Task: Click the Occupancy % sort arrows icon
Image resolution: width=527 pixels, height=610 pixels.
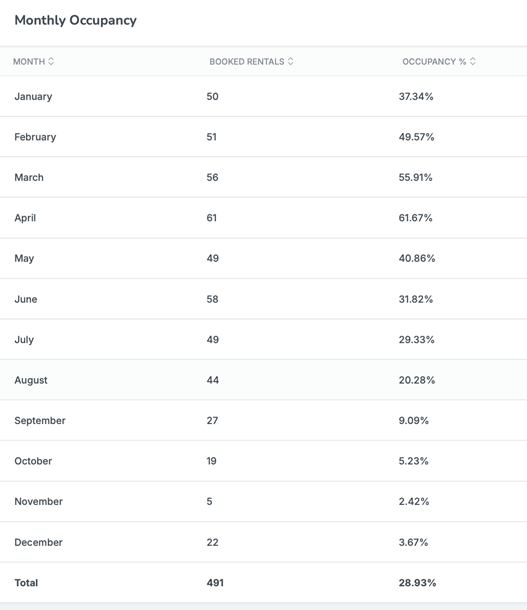Action: (x=473, y=61)
